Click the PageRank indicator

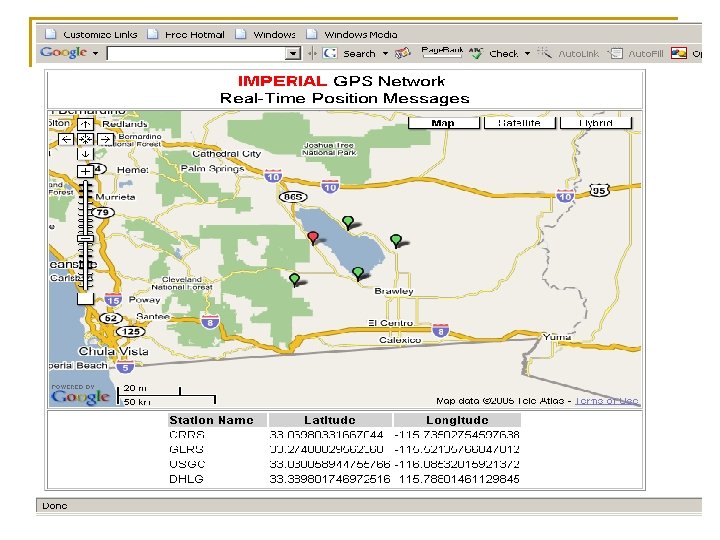click(x=441, y=52)
